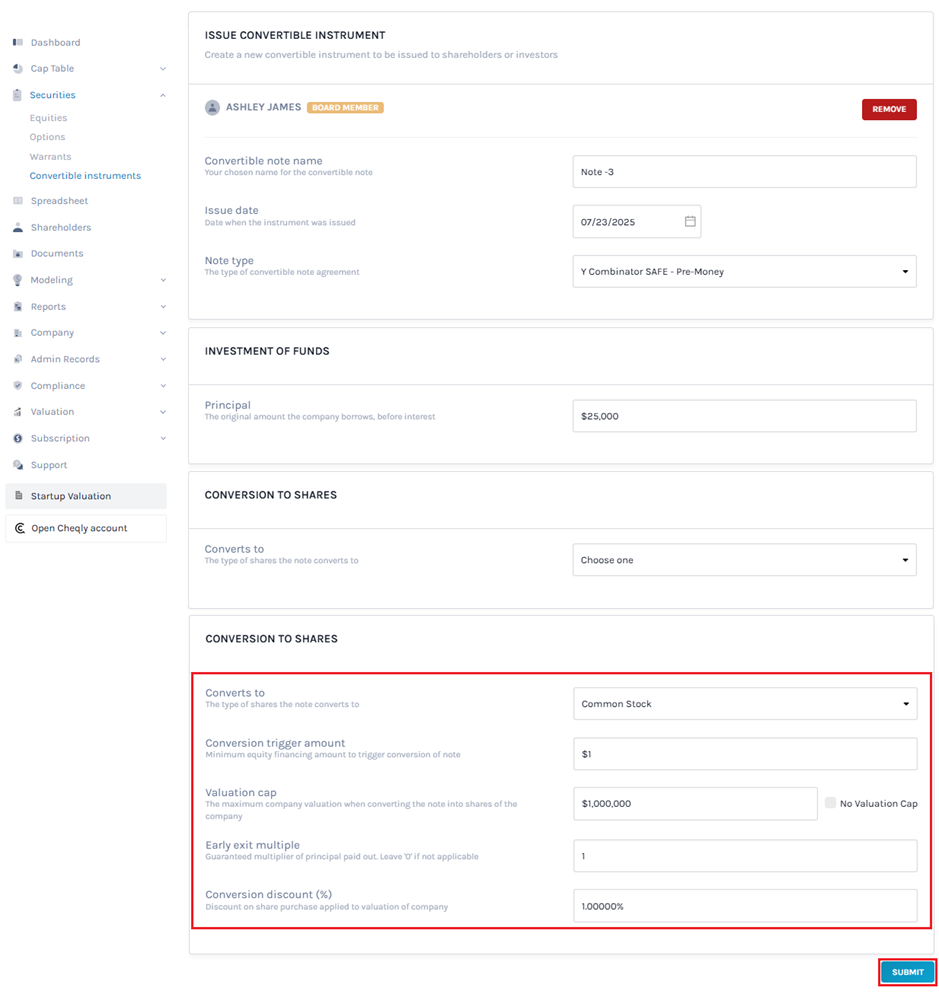
Task: Click the Shareholders person icon
Action: 18,228
